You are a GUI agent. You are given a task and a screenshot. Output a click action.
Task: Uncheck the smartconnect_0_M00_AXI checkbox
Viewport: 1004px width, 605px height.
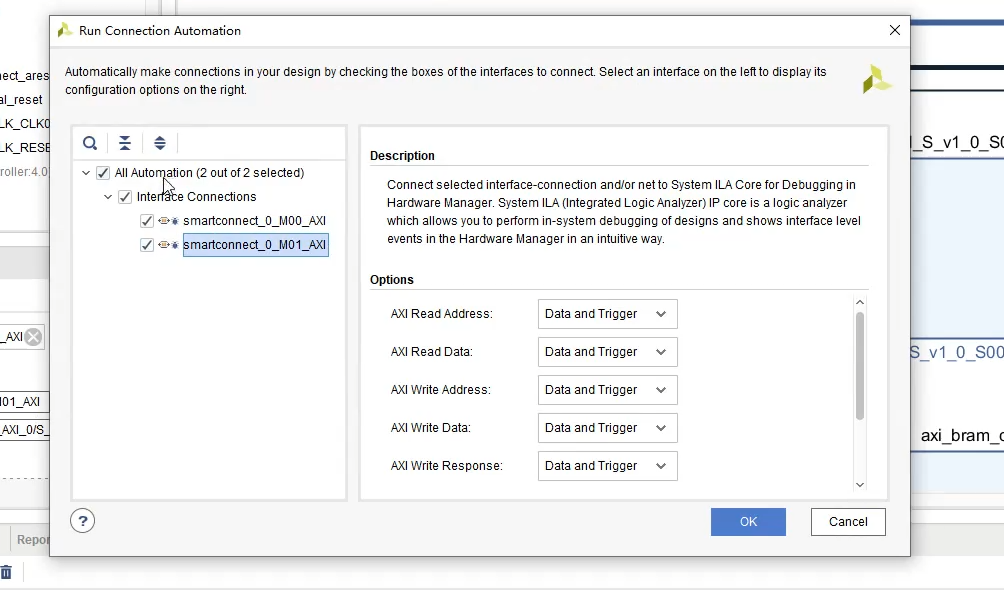coord(147,221)
